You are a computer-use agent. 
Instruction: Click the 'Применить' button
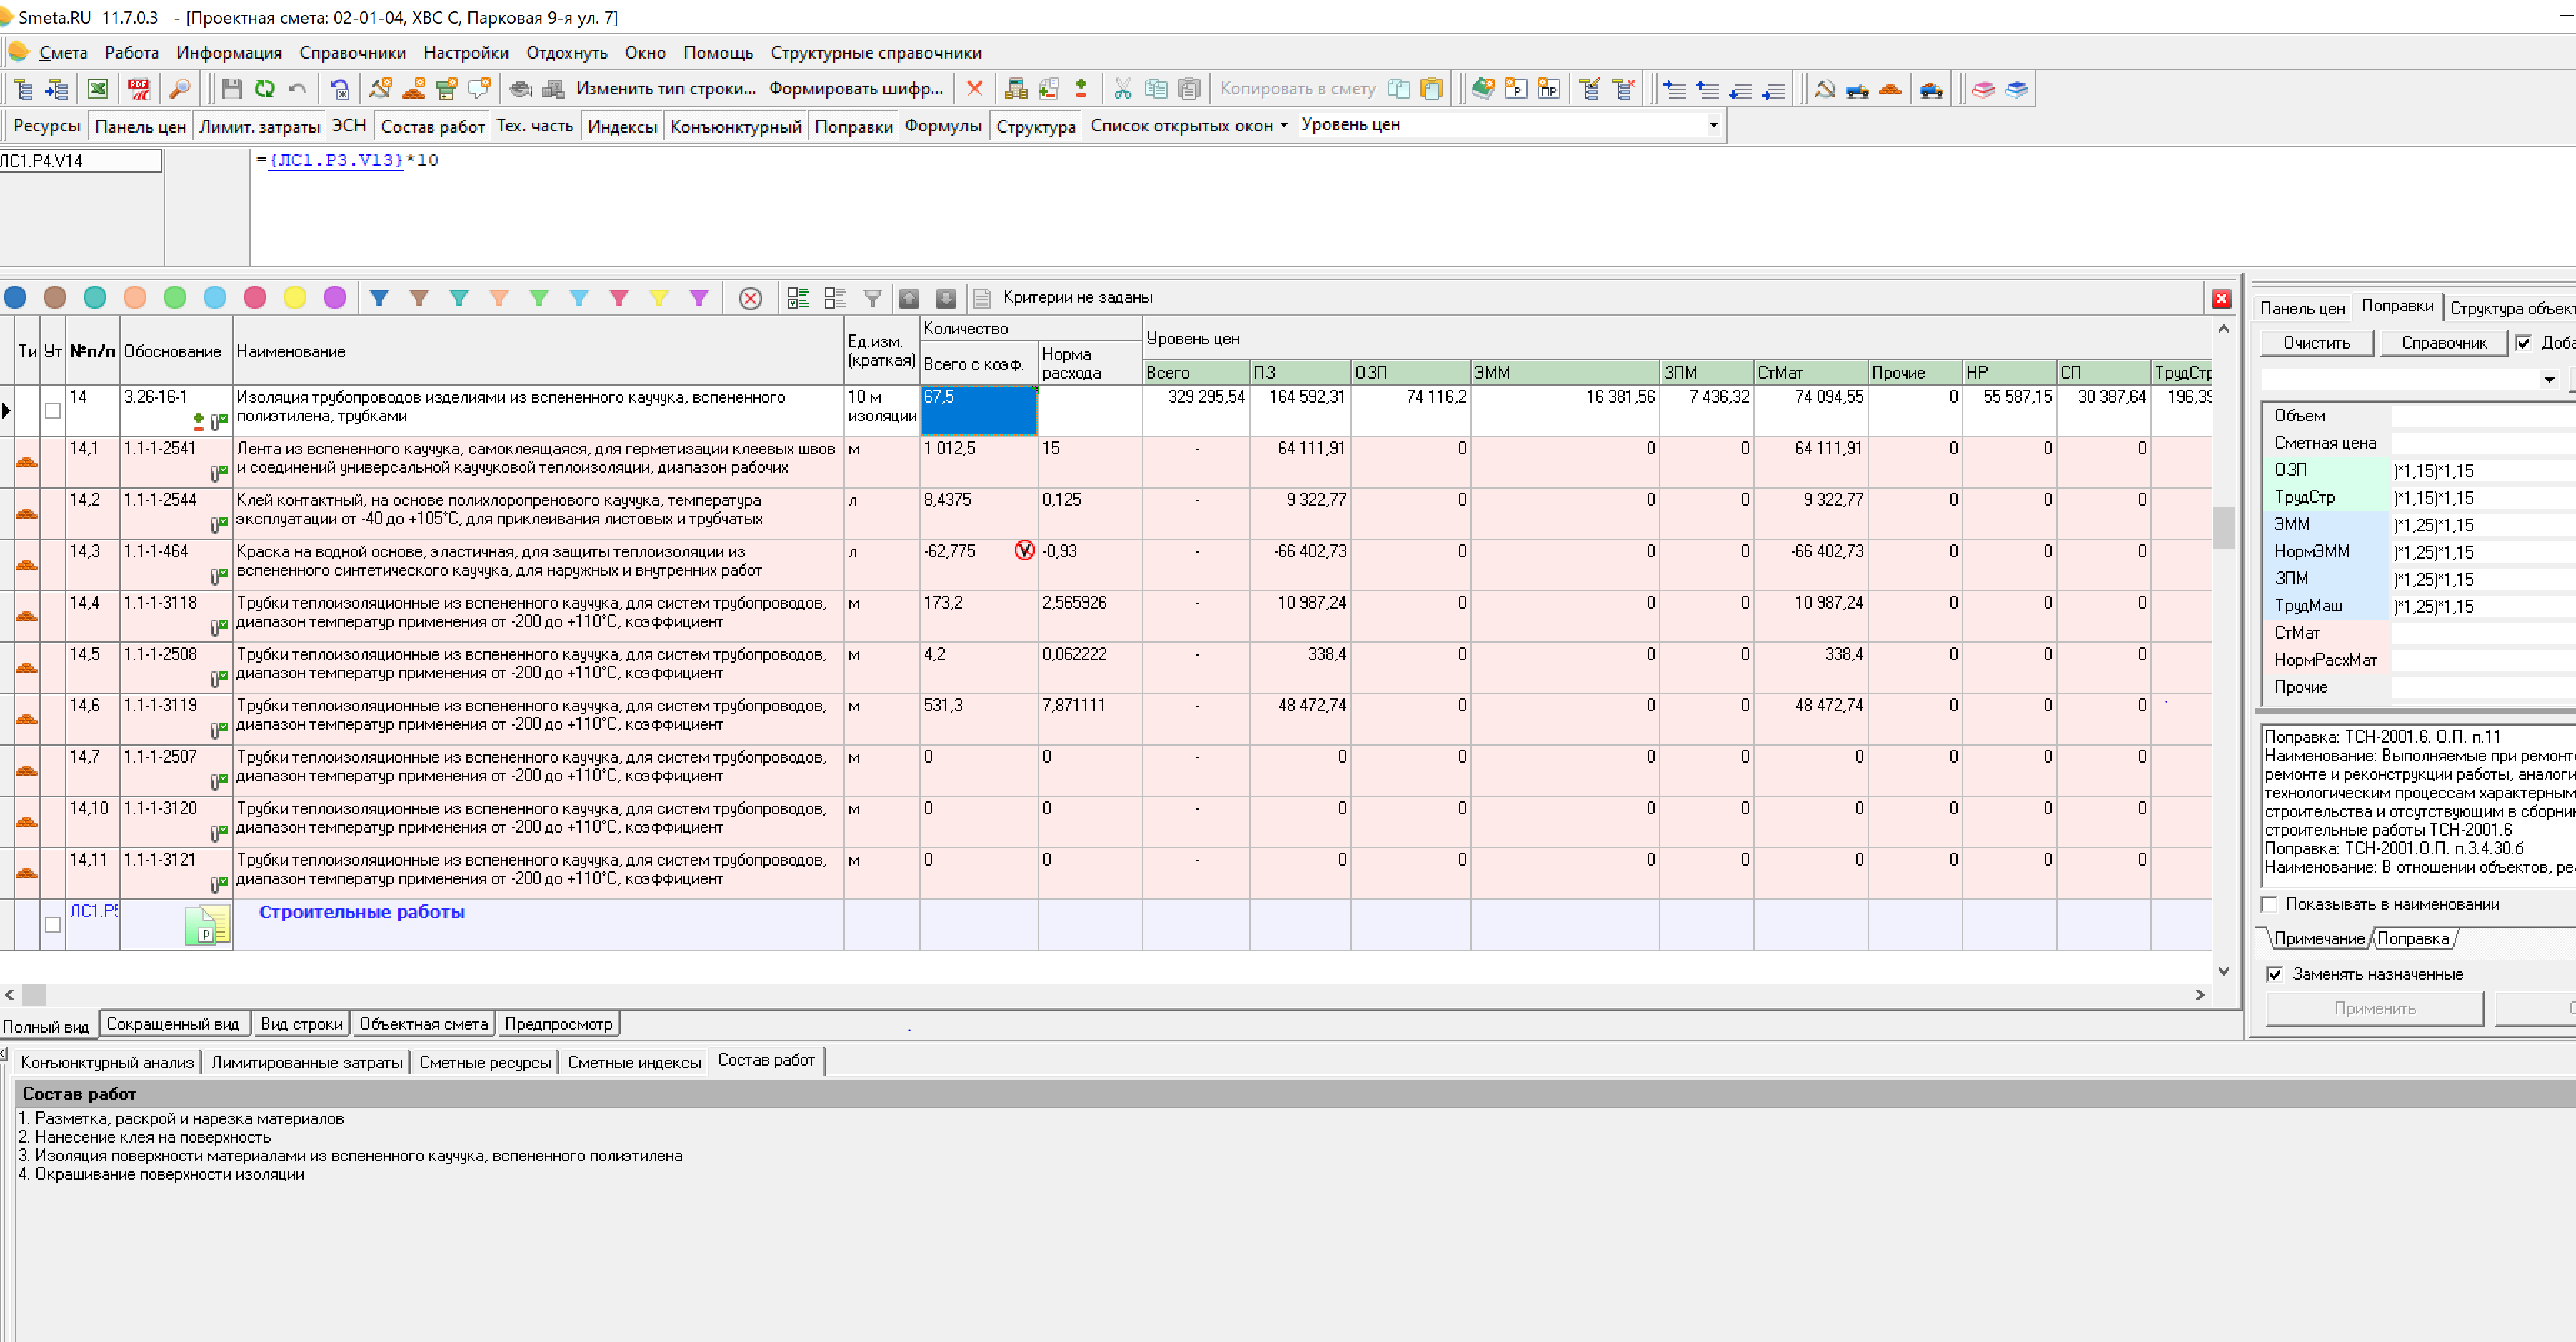tap(2374, 1008)
